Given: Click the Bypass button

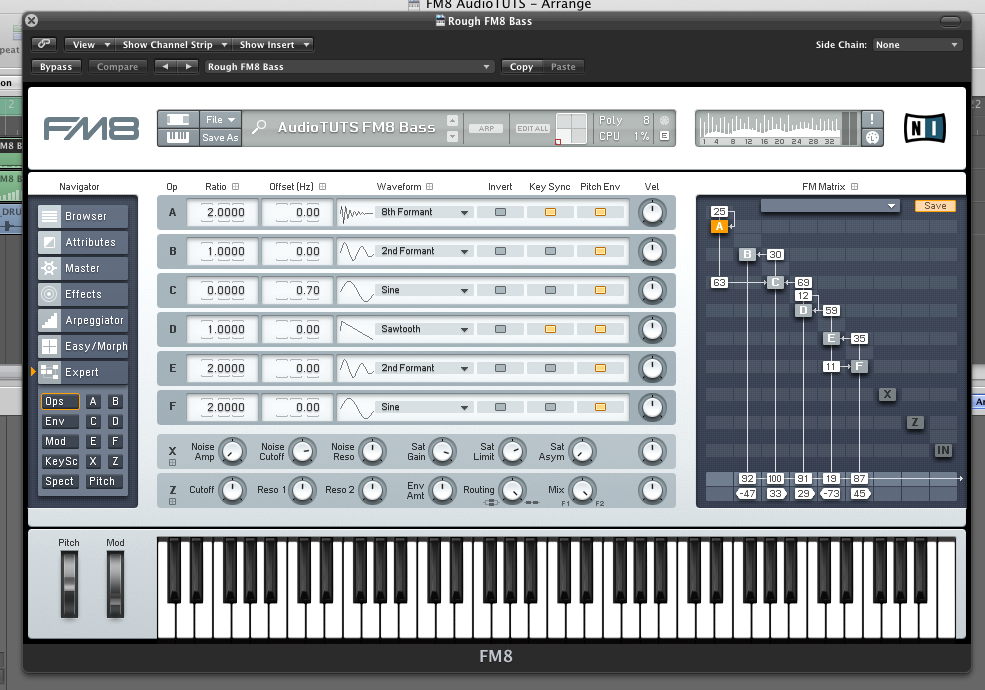Looking at the screenshot, I should 56,67.
